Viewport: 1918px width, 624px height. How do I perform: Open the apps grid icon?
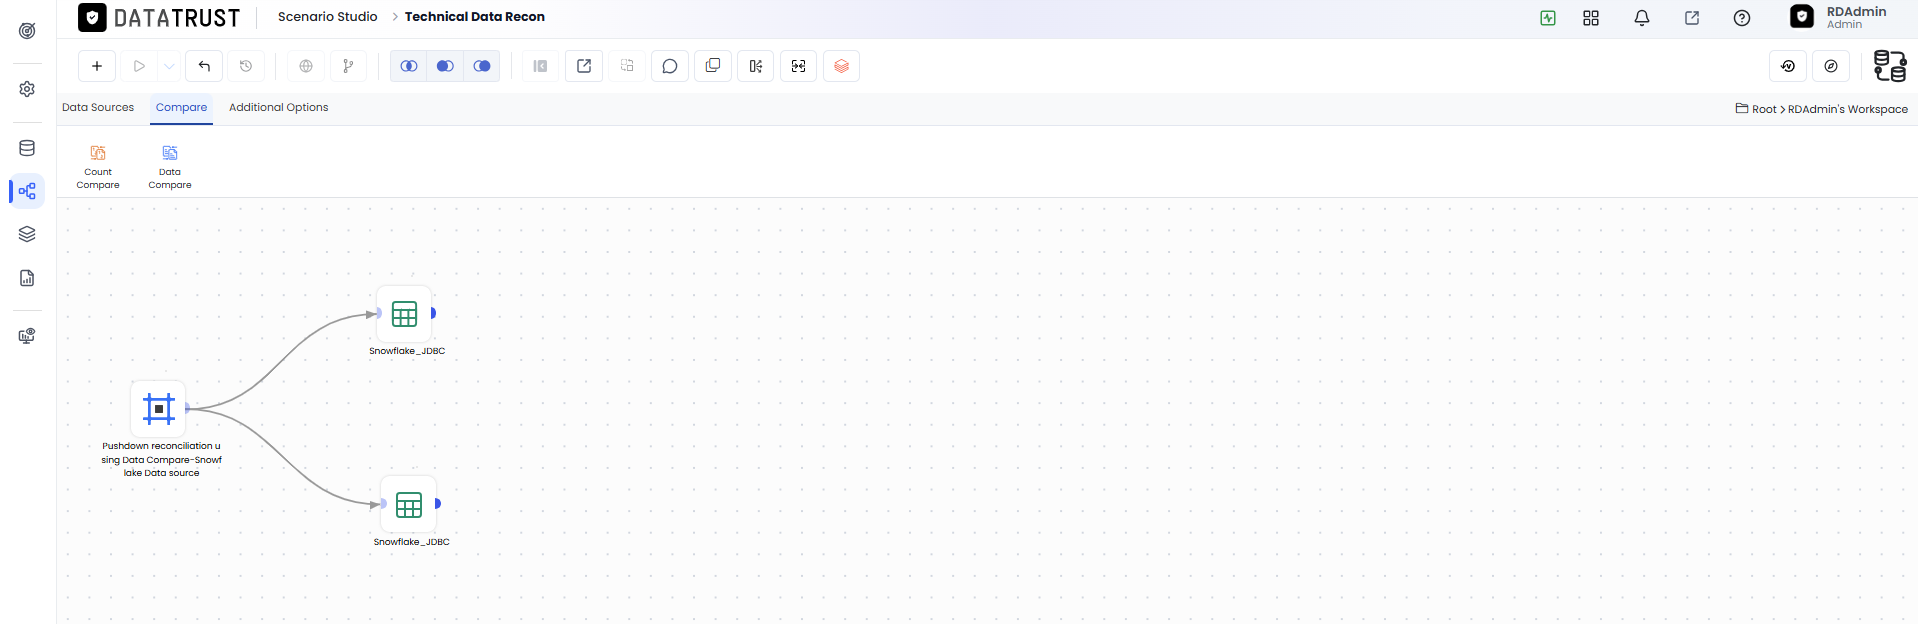[1591, 18]
